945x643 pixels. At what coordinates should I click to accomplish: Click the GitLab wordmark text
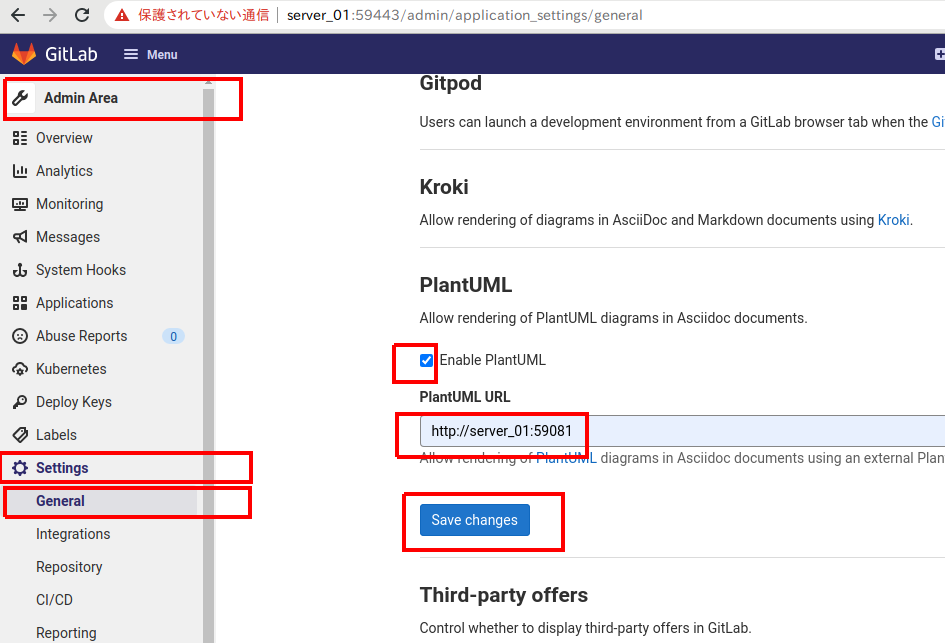pos(71,54)
